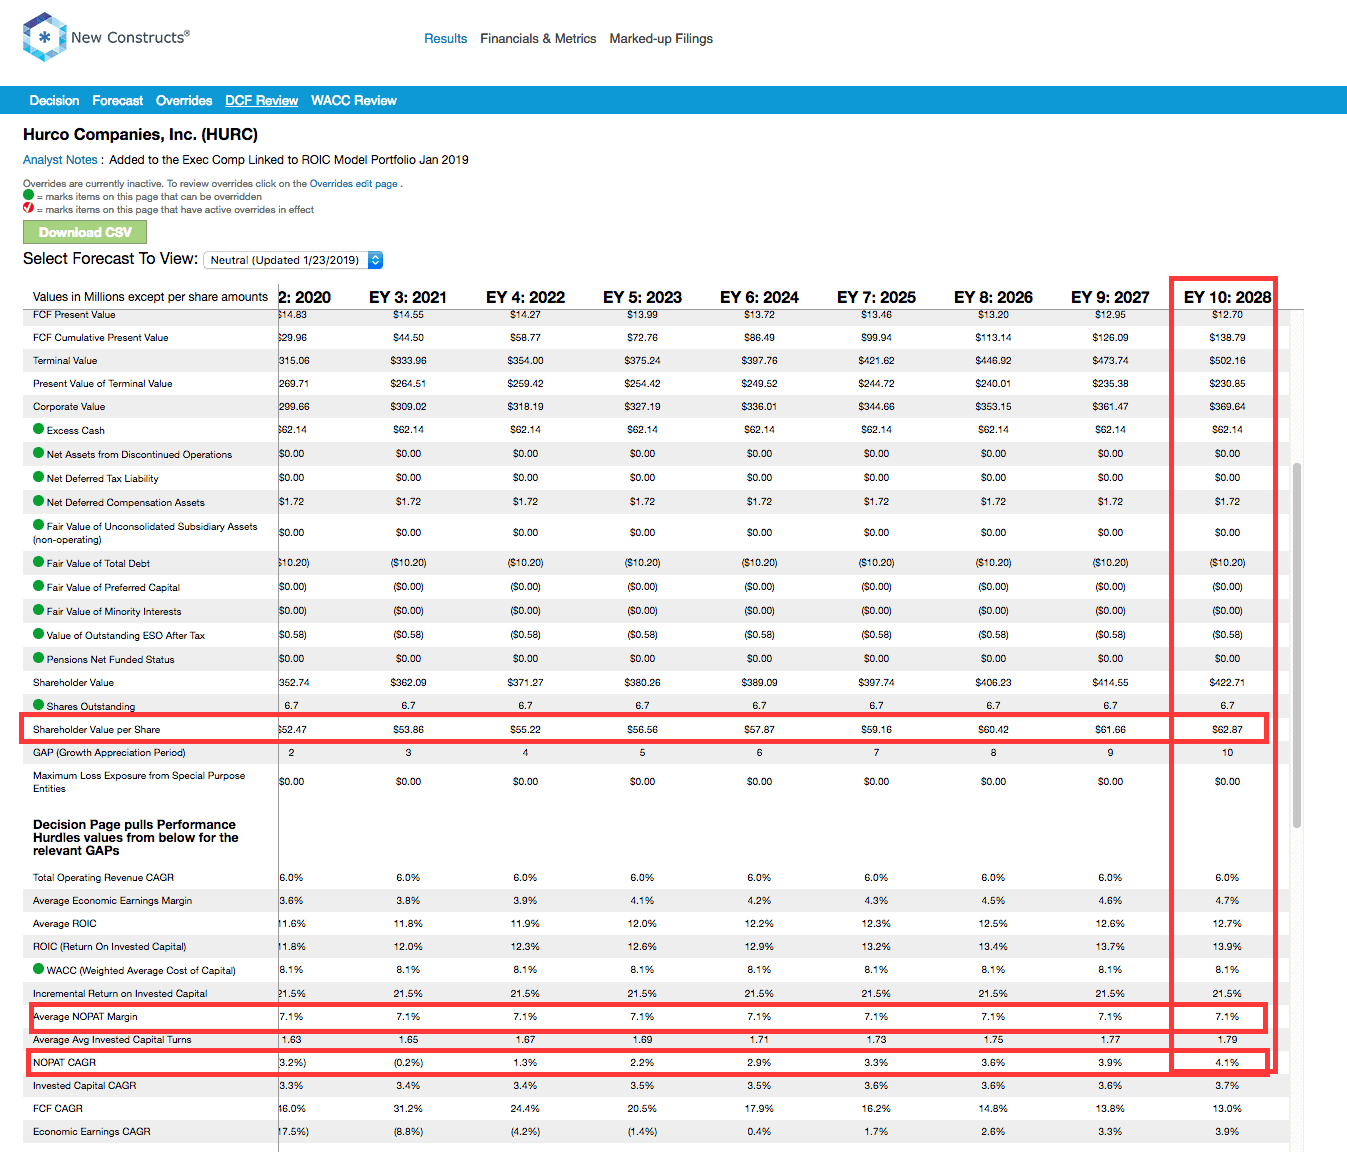Click the 1.79 Invested Capital Turns value
1347x1152 pixels.
click(x=1227, y=1039)
